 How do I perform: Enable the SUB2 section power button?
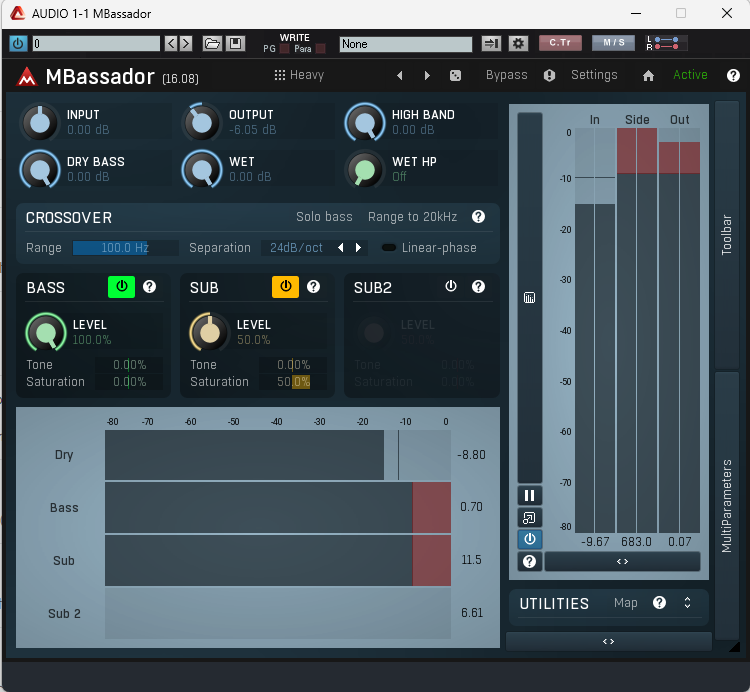coord(451,286)
